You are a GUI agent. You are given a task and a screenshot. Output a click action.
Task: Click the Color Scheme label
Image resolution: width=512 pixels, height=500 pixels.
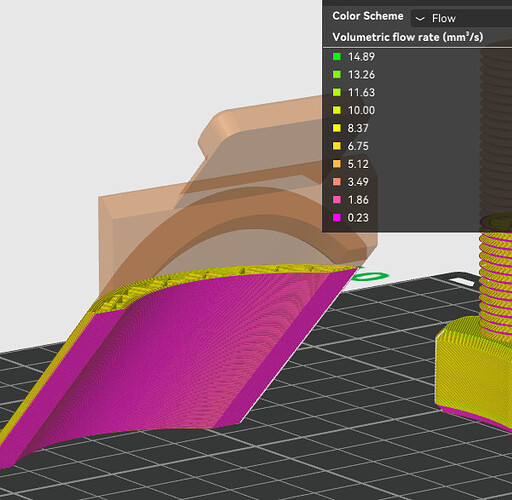point(368,16)
